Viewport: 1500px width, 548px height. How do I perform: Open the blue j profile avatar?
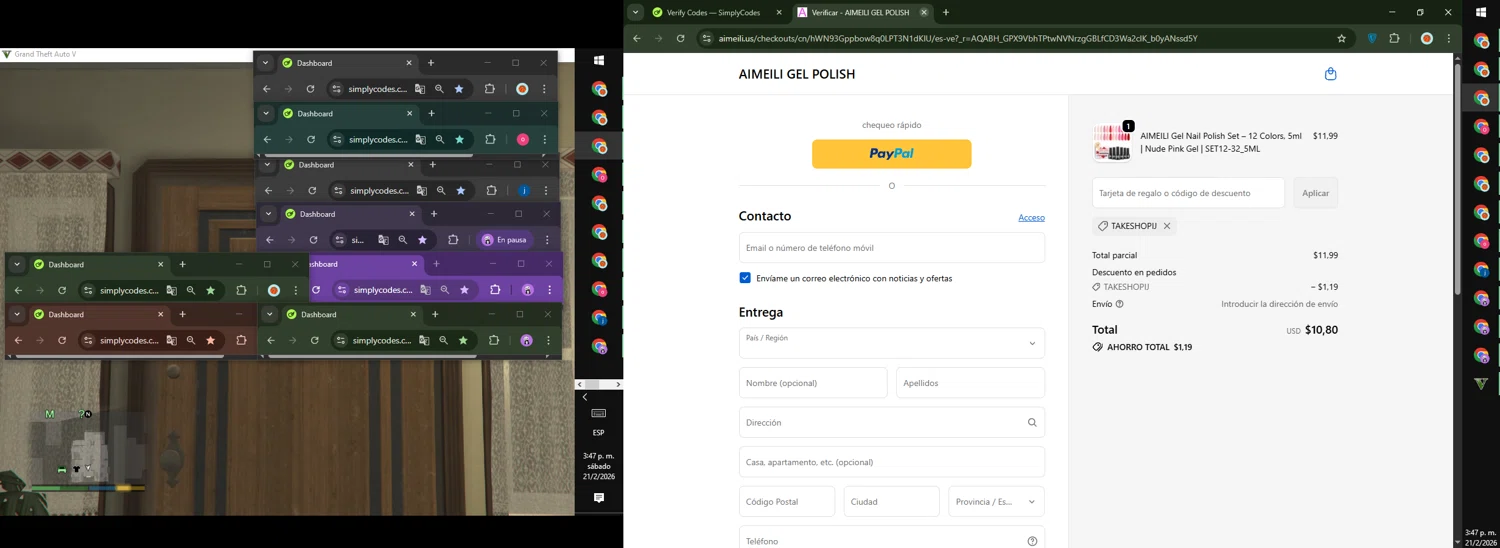[524, 191]
